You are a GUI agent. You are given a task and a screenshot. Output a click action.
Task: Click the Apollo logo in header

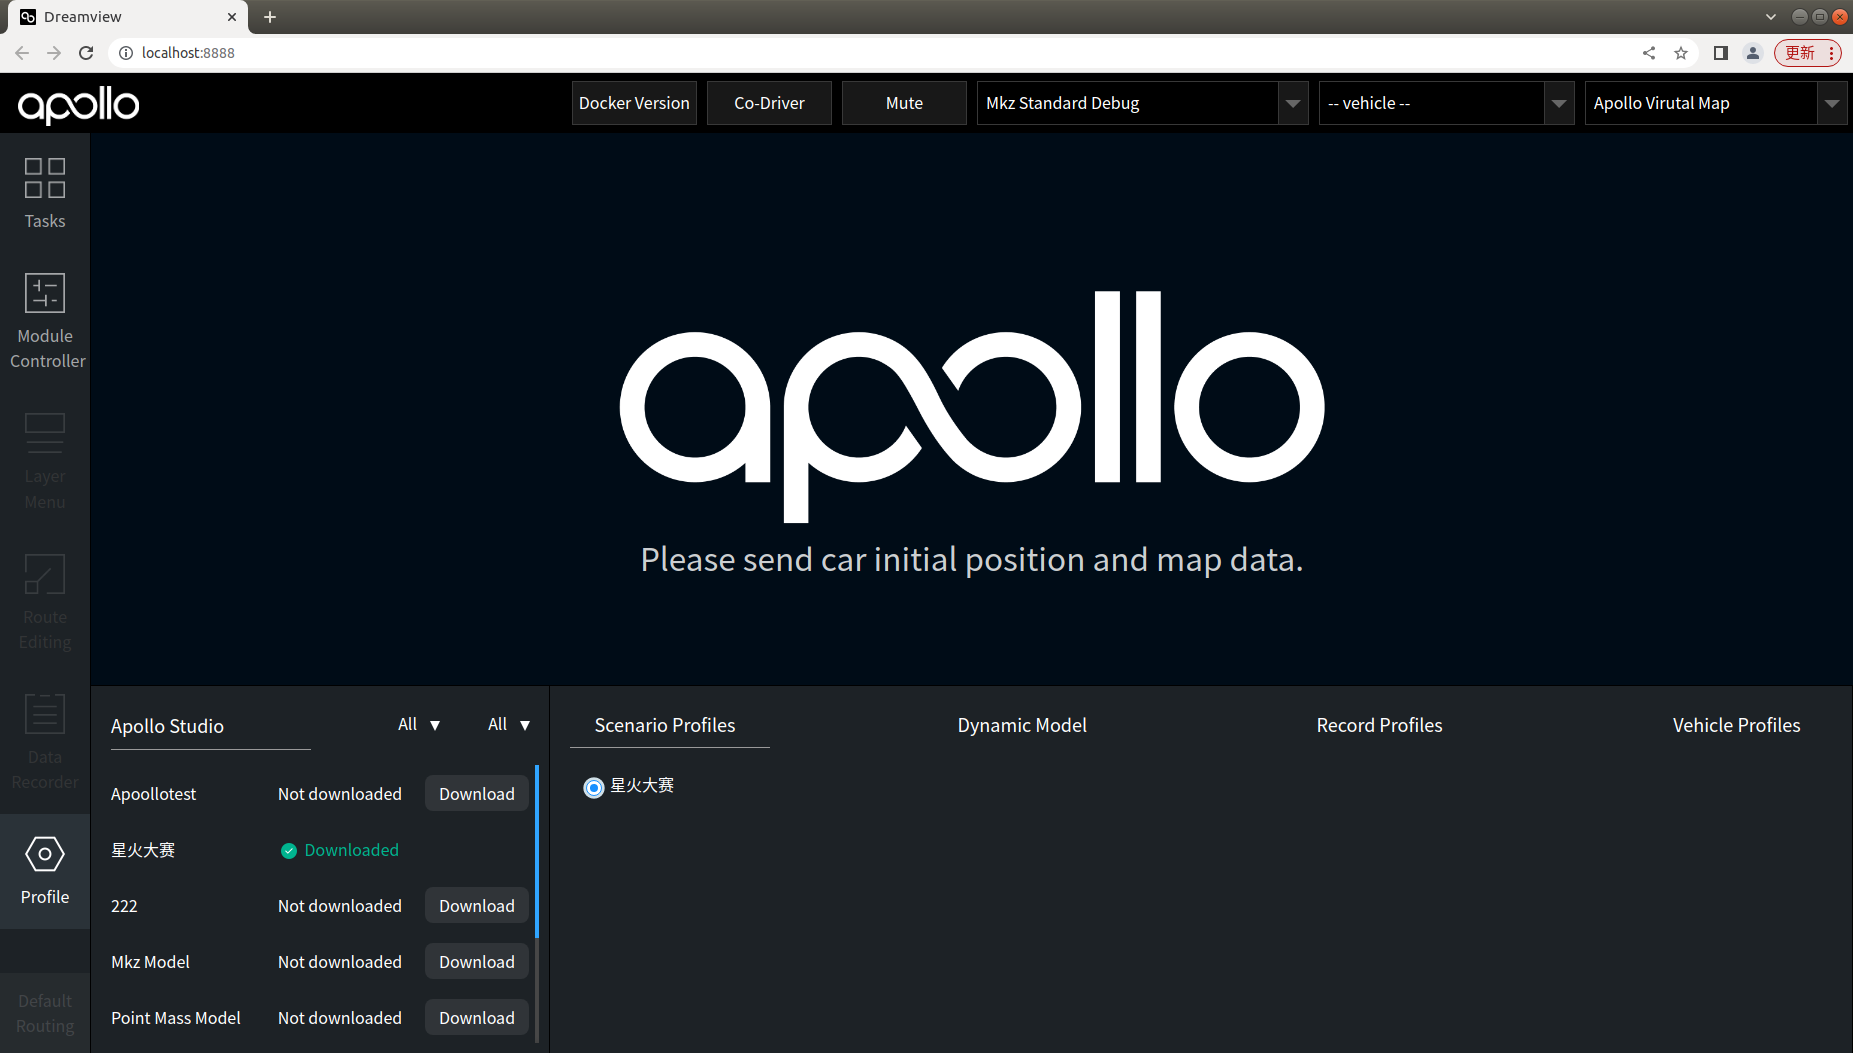coord(78,104)
